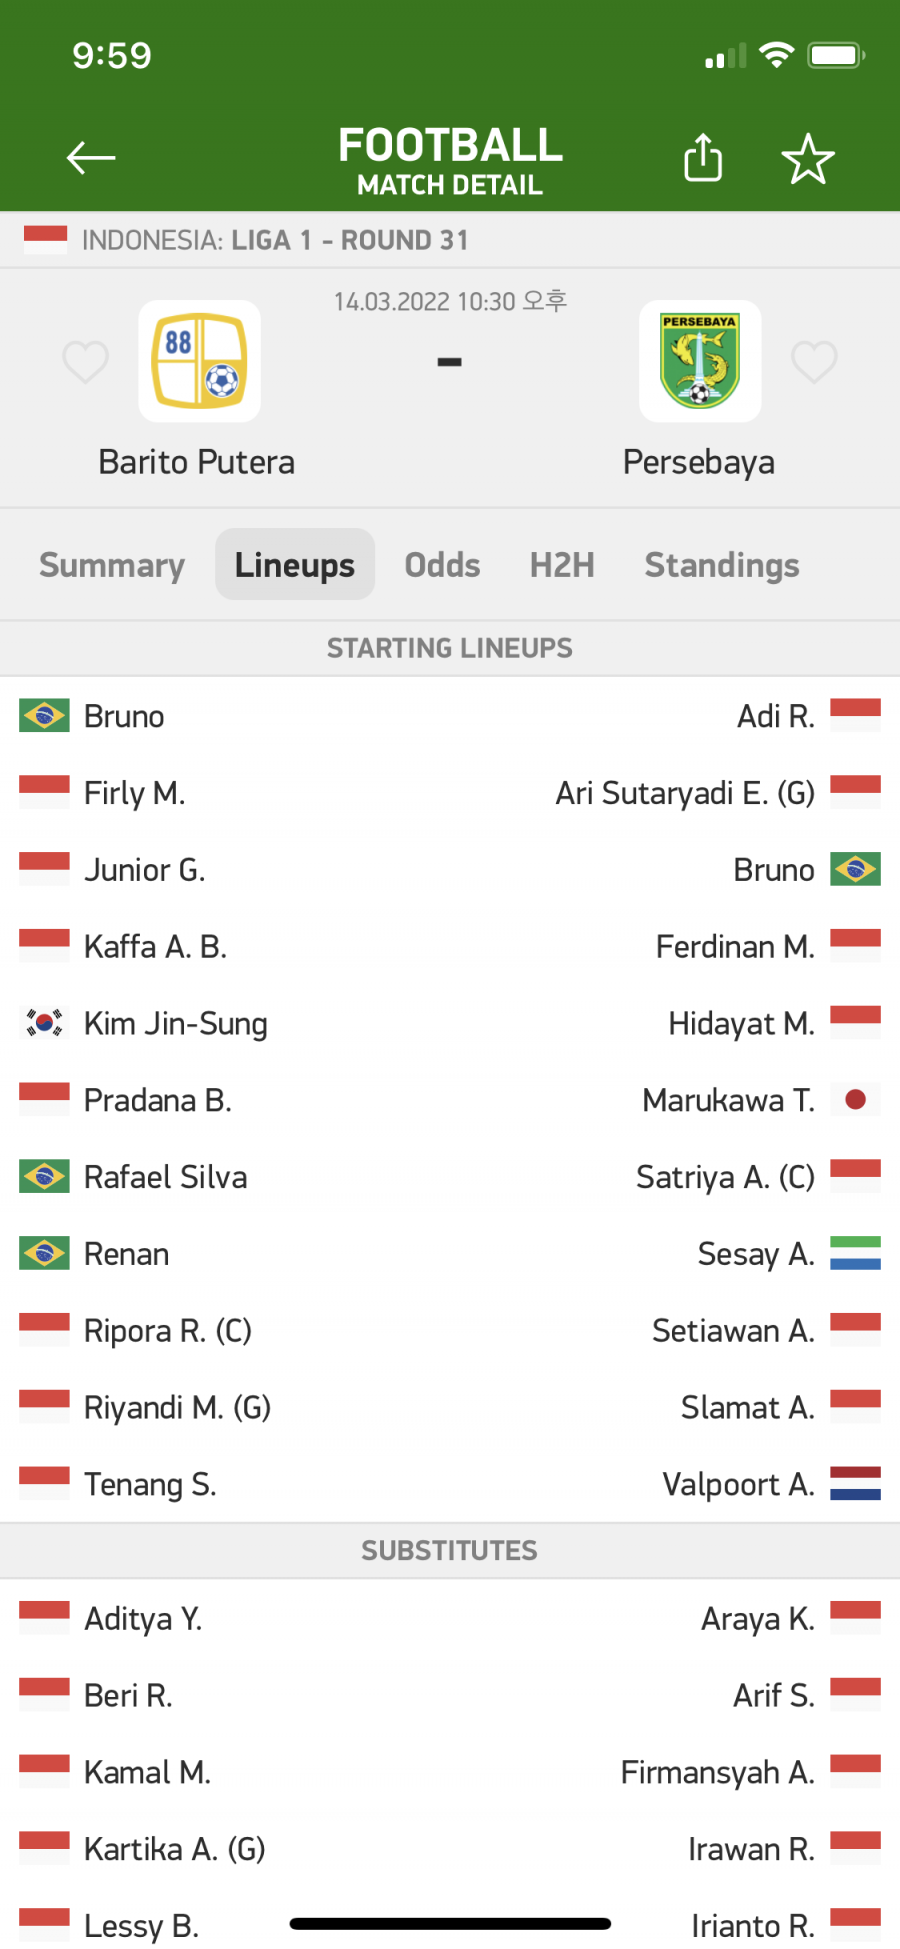Favorite Barito Putera with heart icon
Viewport: 900px width, 1949px height.
[x=85, y=362]
